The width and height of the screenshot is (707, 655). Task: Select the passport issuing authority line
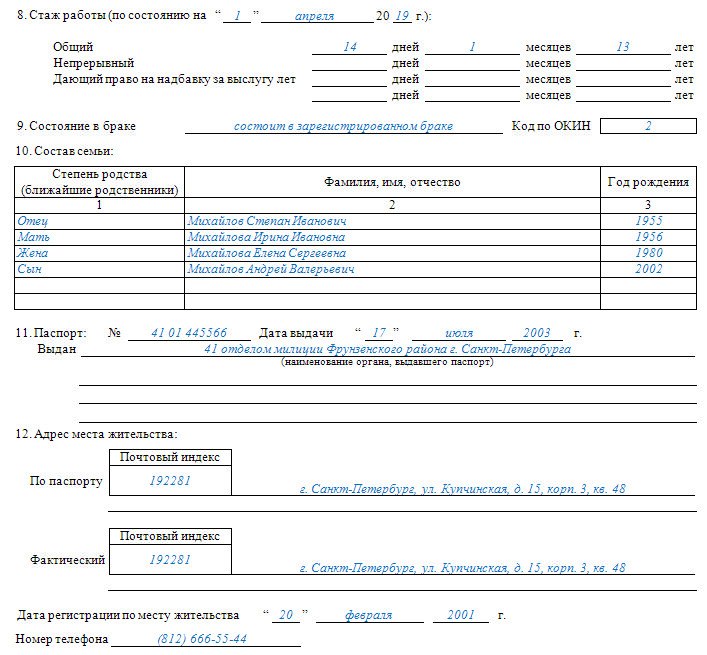(386, 350)
